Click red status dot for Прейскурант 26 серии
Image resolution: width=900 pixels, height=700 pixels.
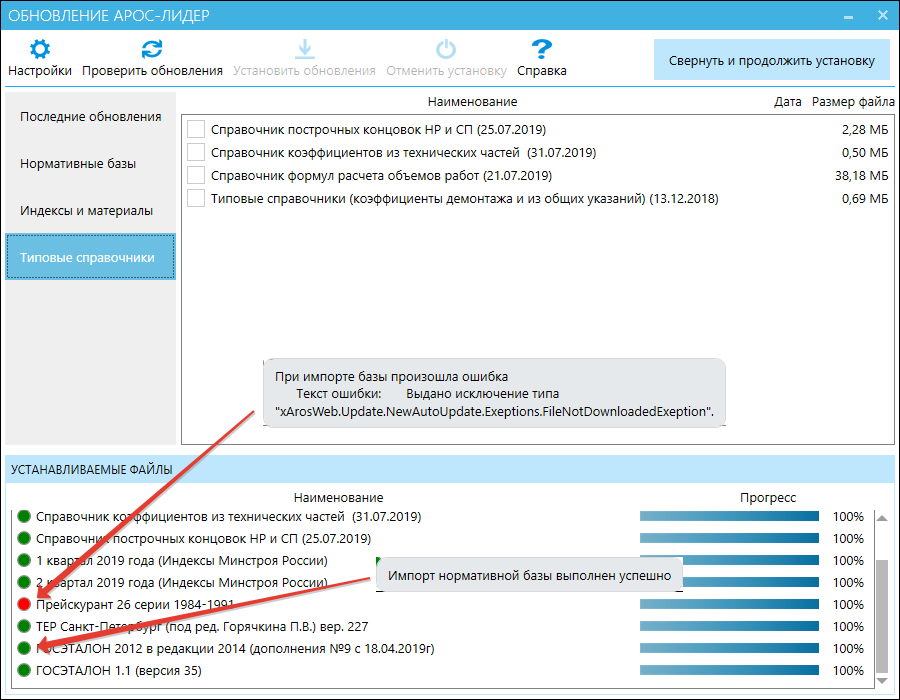pos(24,604)
